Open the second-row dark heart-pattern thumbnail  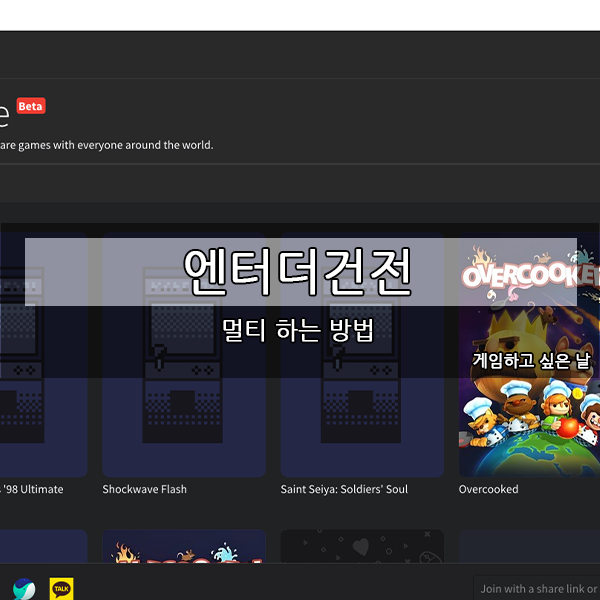click(x=362, y=546)
